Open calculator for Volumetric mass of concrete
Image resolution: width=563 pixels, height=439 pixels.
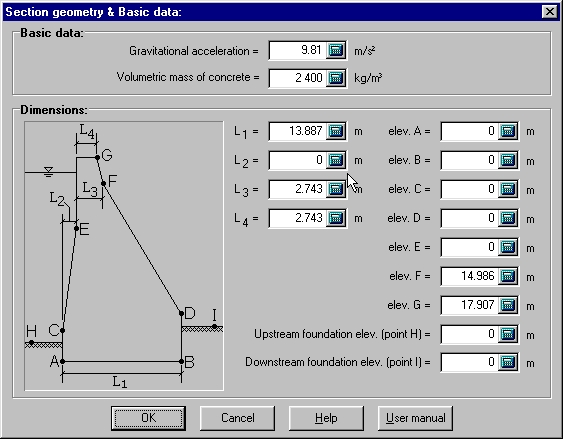336,78
